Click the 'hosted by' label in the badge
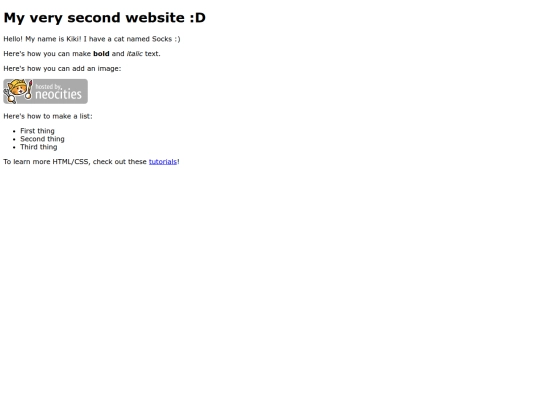Screen dimensions: 540x405 click(x=48, y=86)
